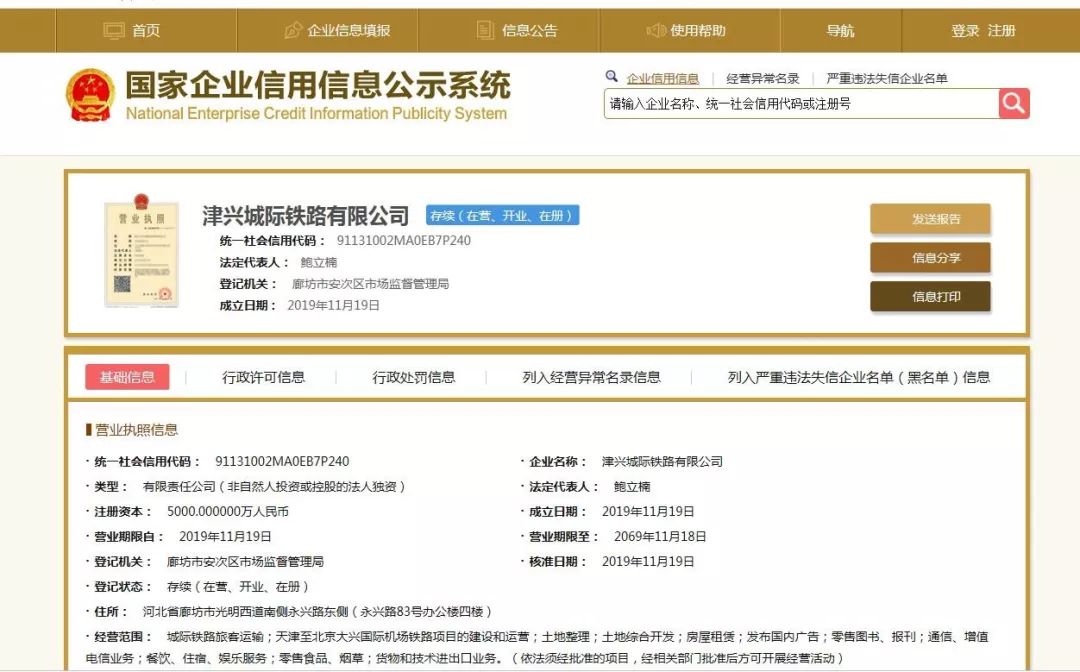Open the 导航 navigation item
Screen dimensions: 1080x672
pos(840,31)
